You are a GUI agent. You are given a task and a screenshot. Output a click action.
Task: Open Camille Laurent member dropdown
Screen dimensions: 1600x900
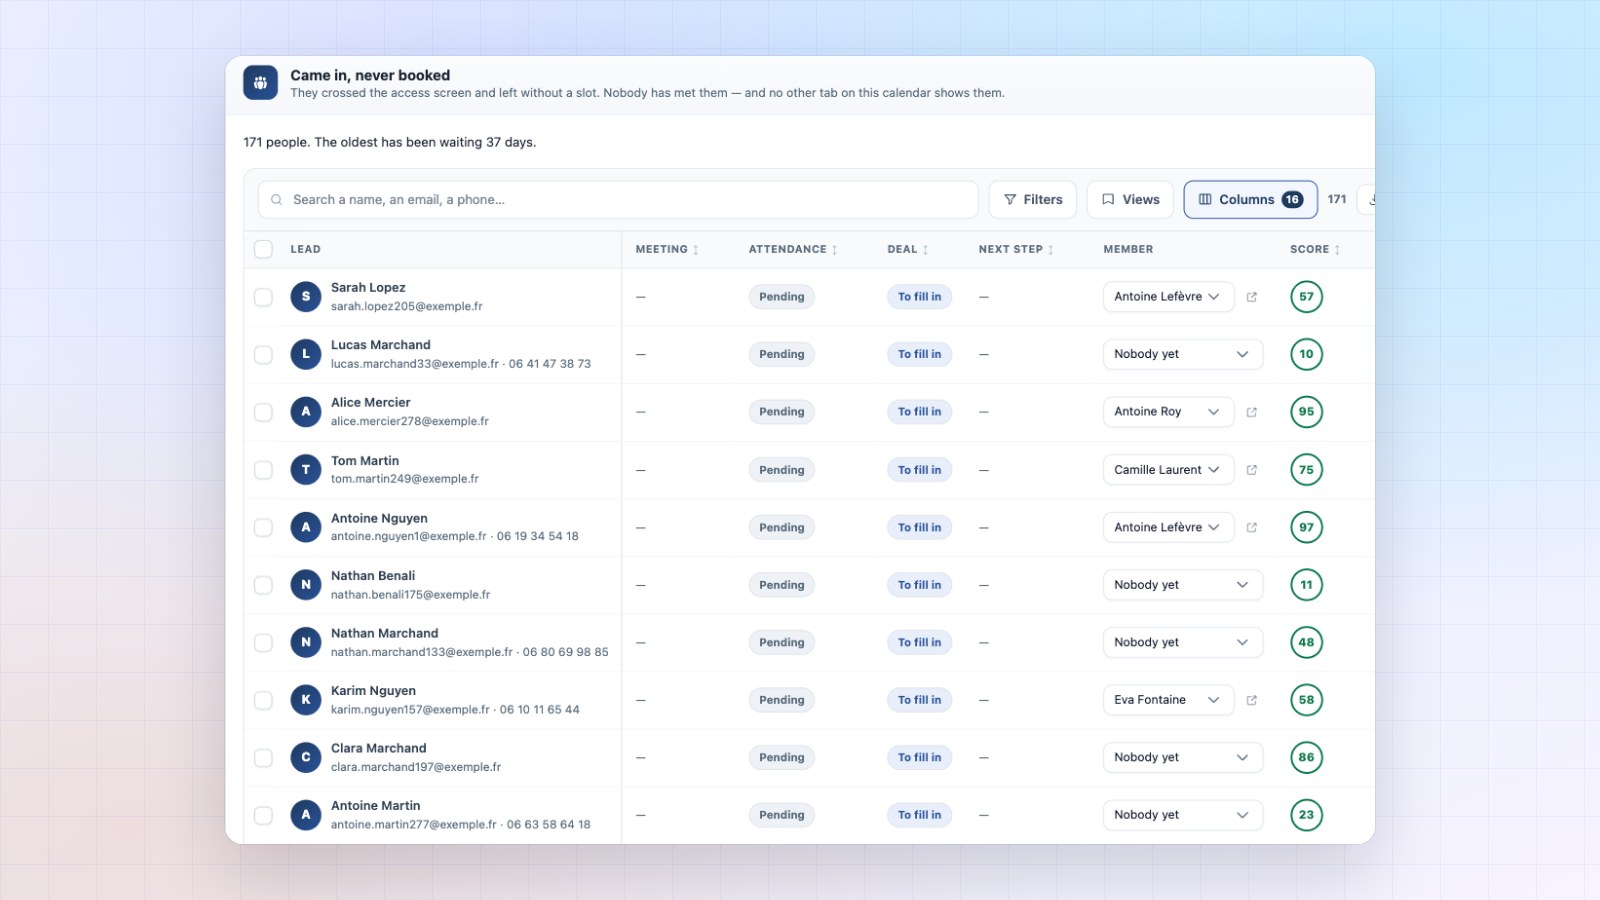(x=1168, y=470)
